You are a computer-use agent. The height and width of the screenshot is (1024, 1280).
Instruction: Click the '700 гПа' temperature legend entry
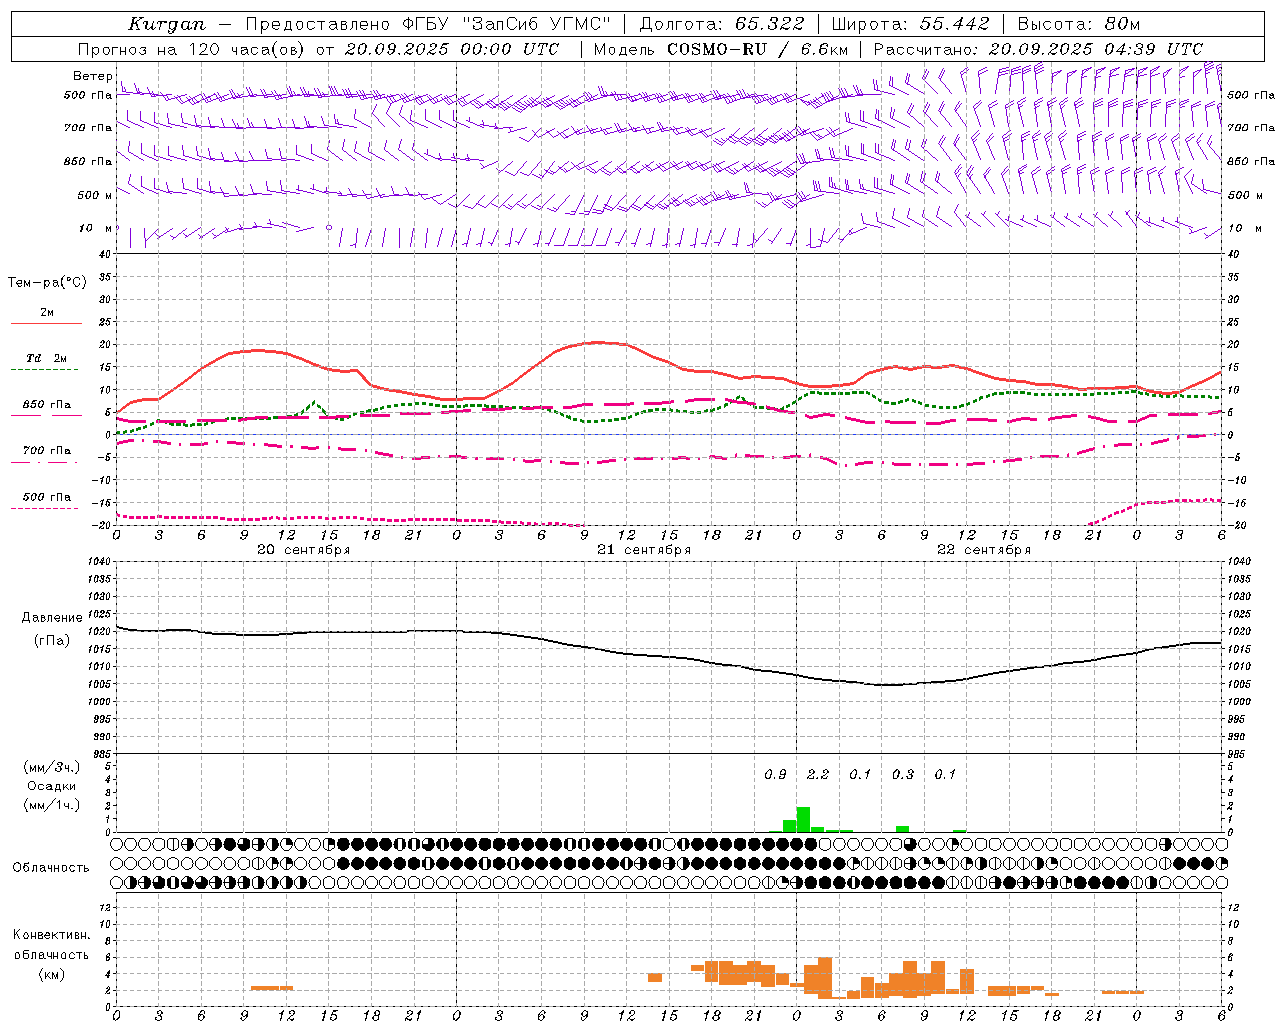pos(46,451)
